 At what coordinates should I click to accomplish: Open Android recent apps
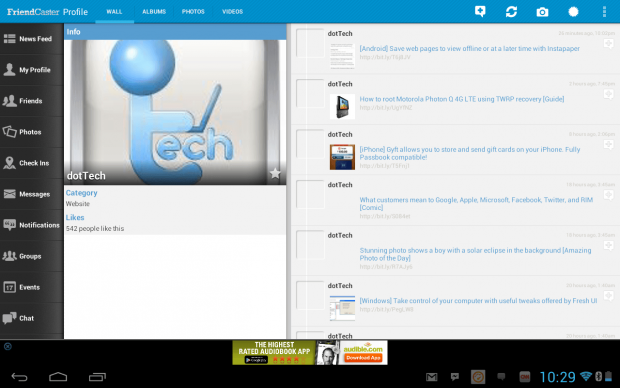pyautogui.click(x=97, y=377)
